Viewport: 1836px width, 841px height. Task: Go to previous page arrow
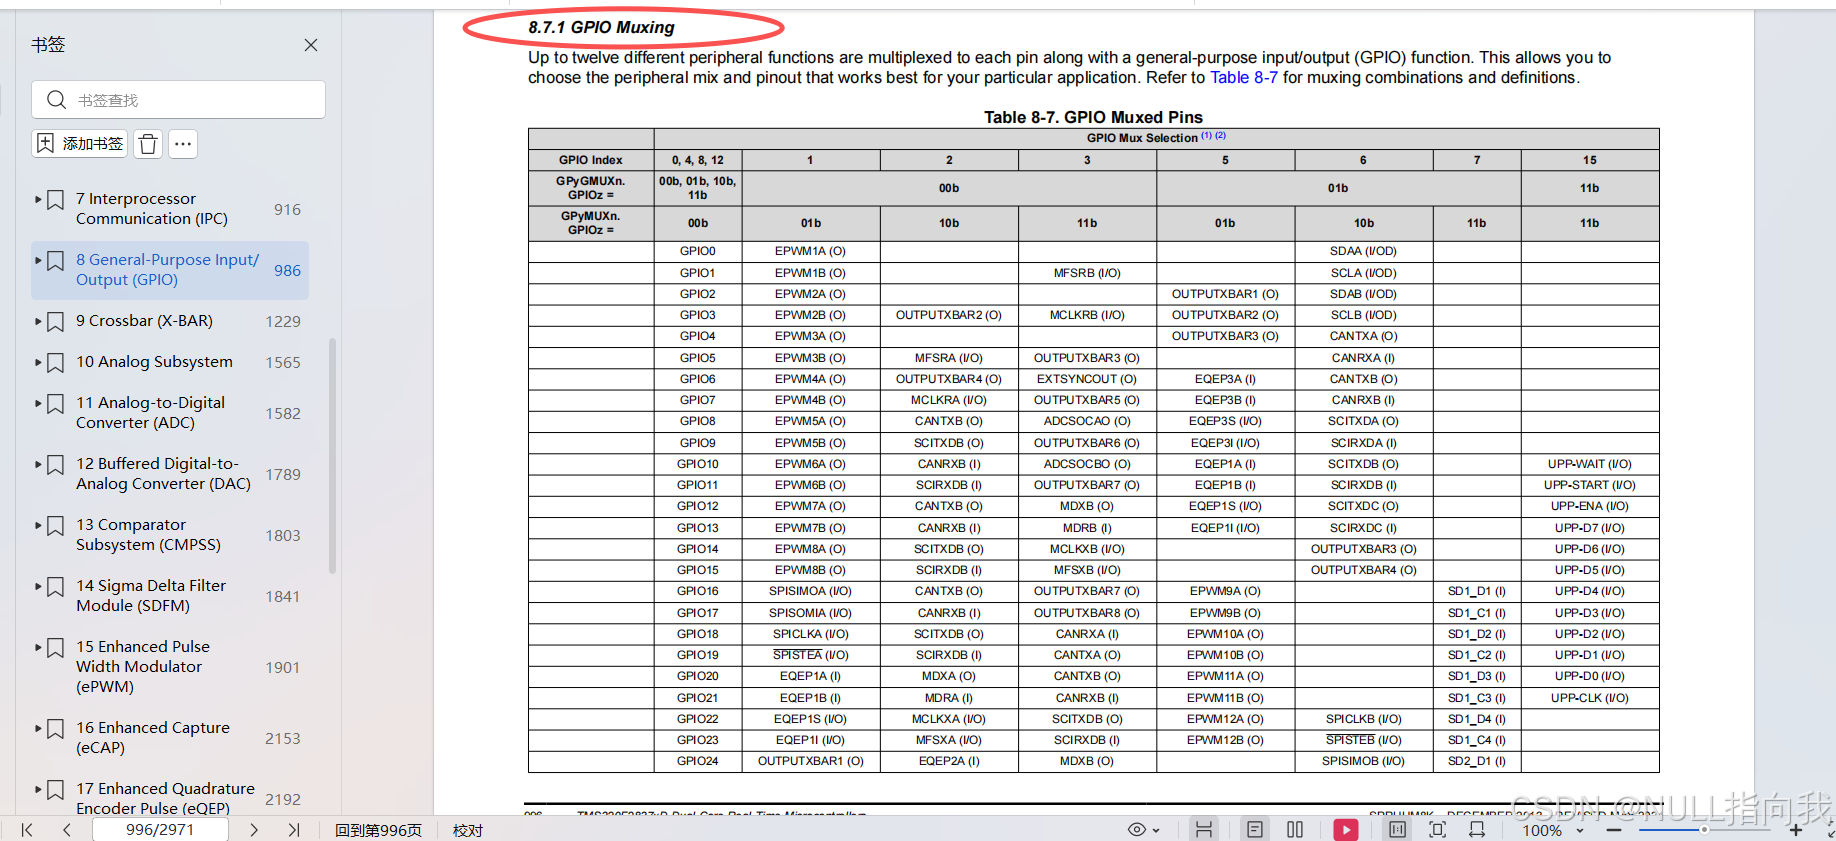pyautogui.click(x=67, y=830)
